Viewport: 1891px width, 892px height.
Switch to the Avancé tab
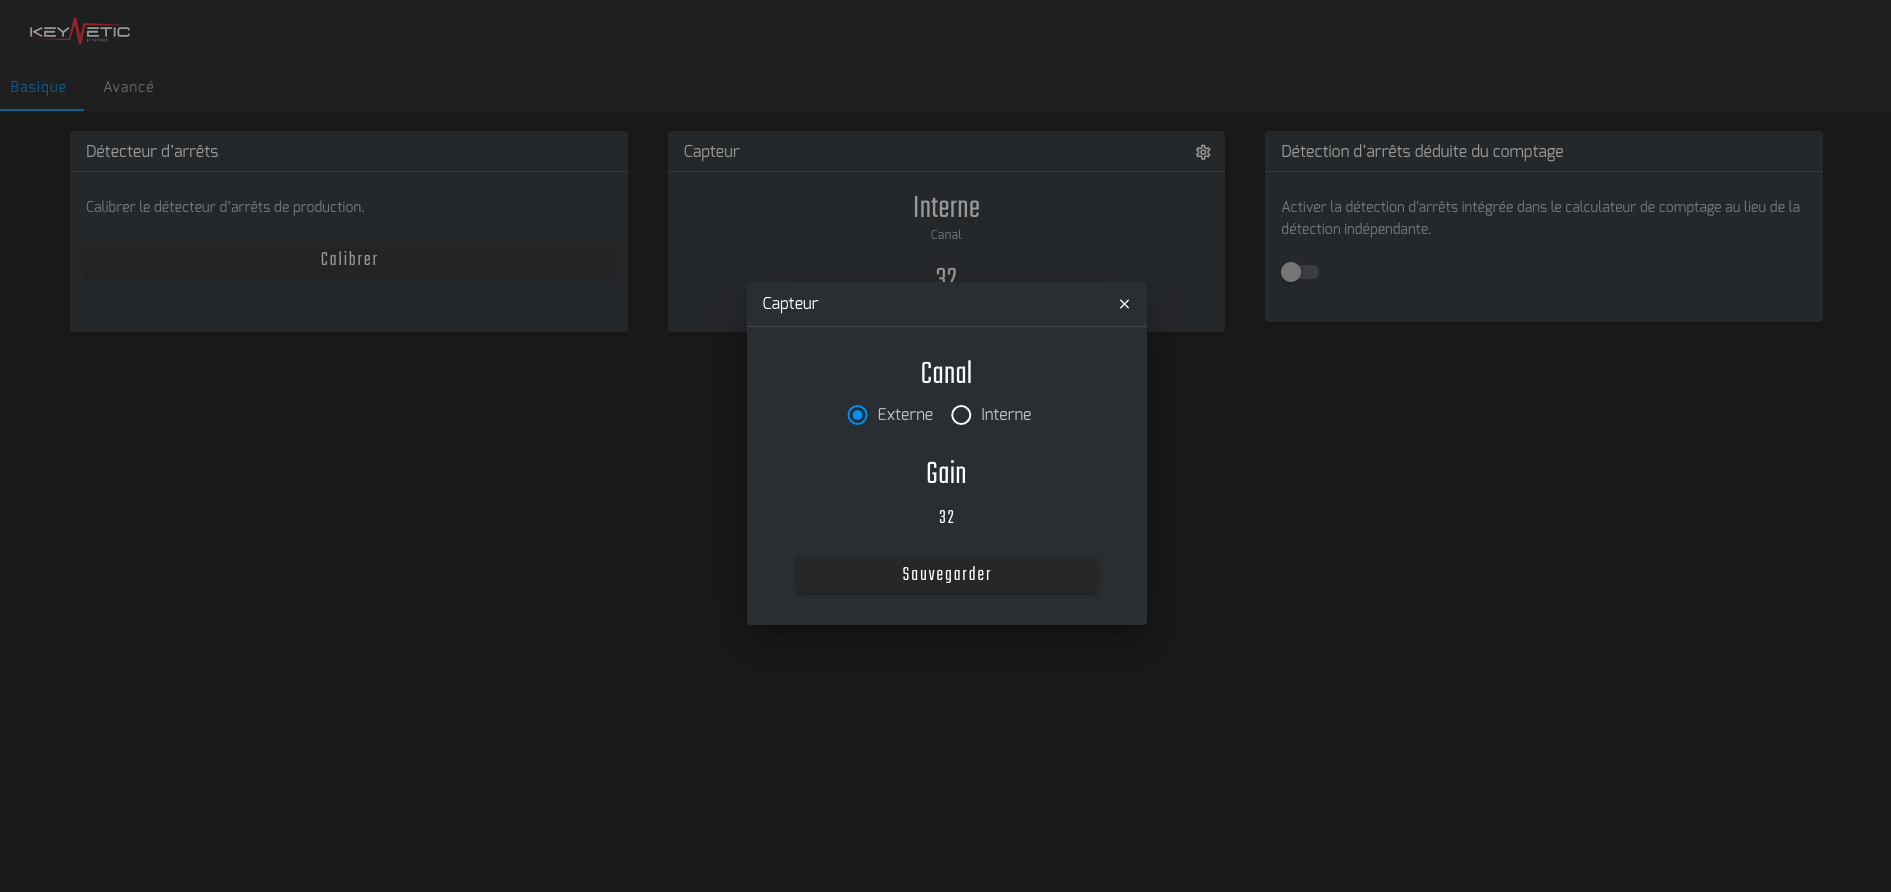[129, 87]
